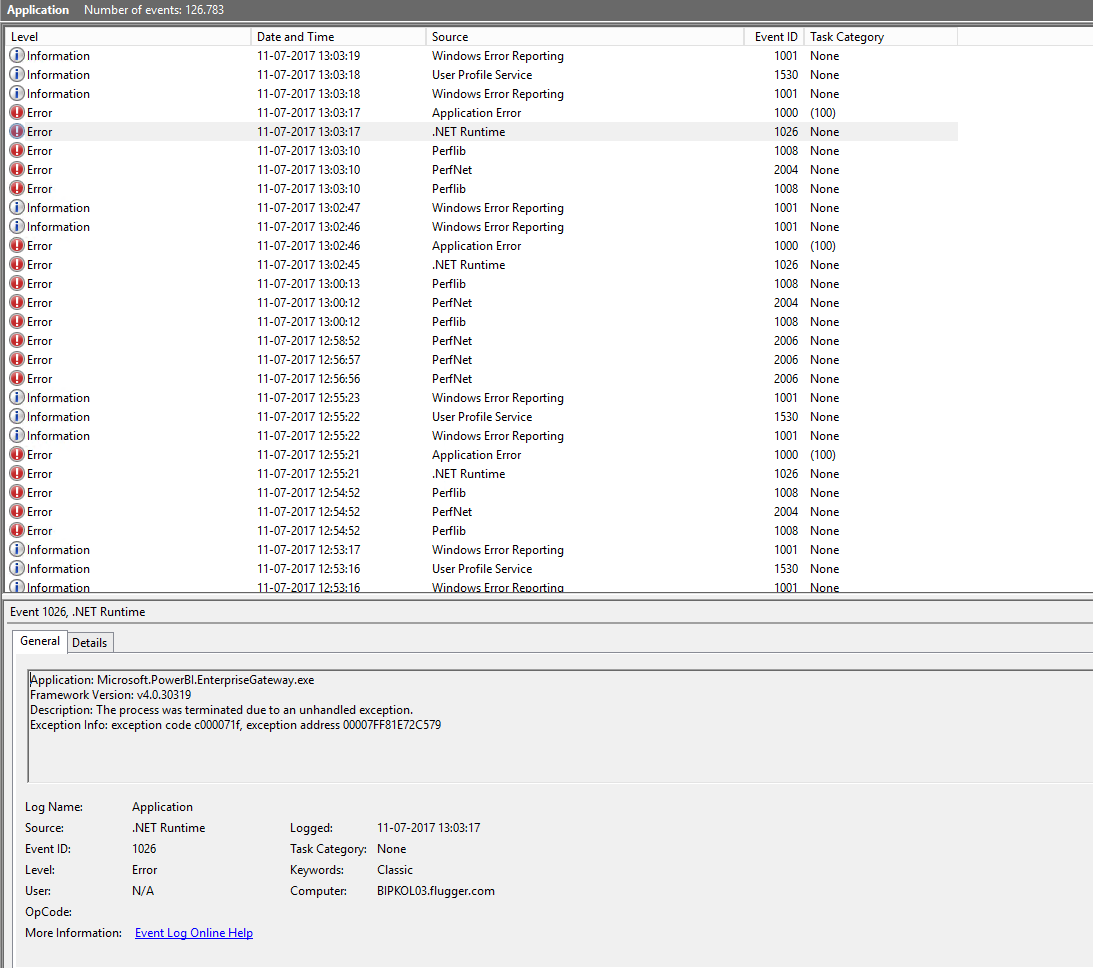Click error icon of Application Error 13:03:17 row

(x=17, y=112)
